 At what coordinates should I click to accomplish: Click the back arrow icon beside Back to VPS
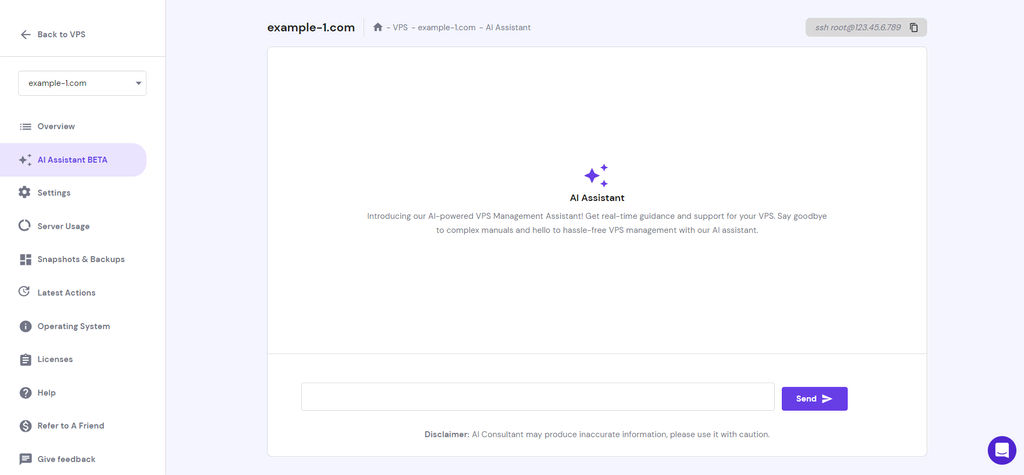(25, 35)
